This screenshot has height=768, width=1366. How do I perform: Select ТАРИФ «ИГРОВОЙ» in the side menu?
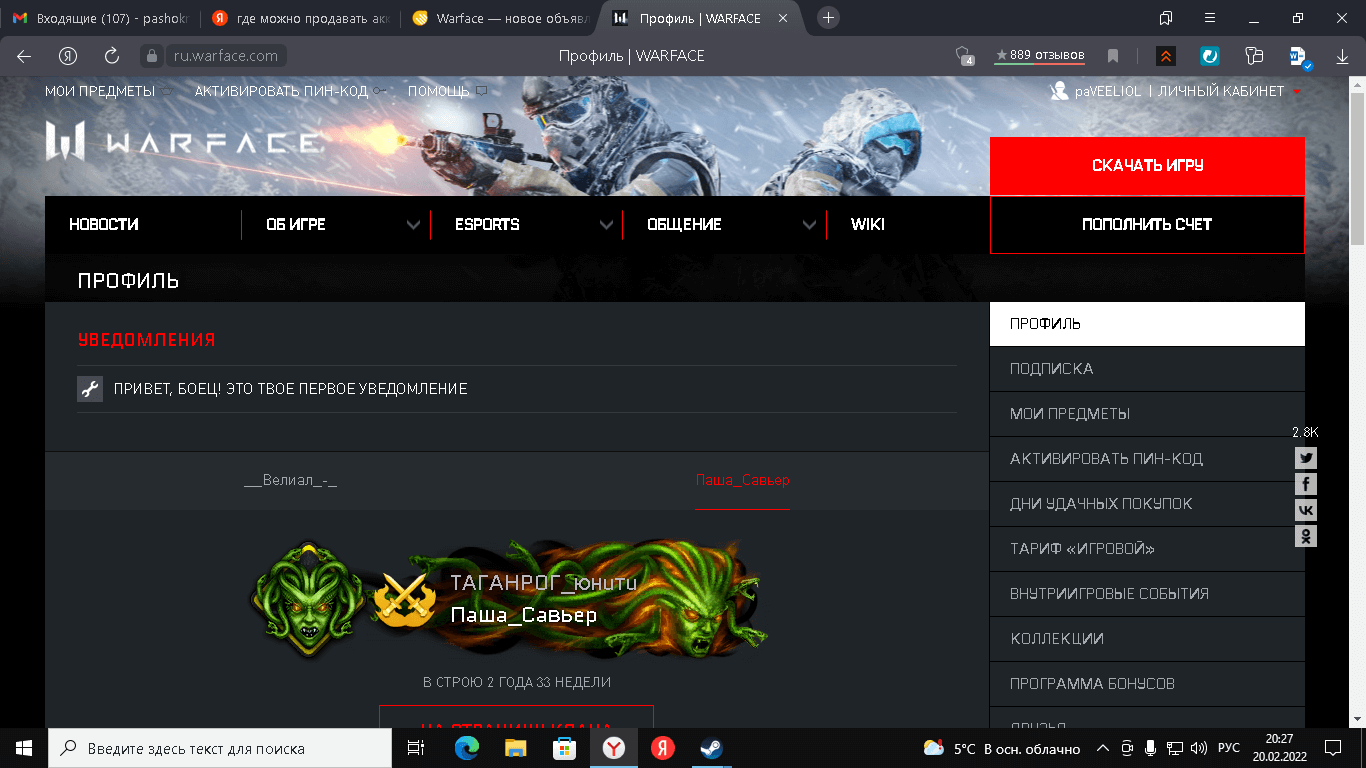[1147, 549]
